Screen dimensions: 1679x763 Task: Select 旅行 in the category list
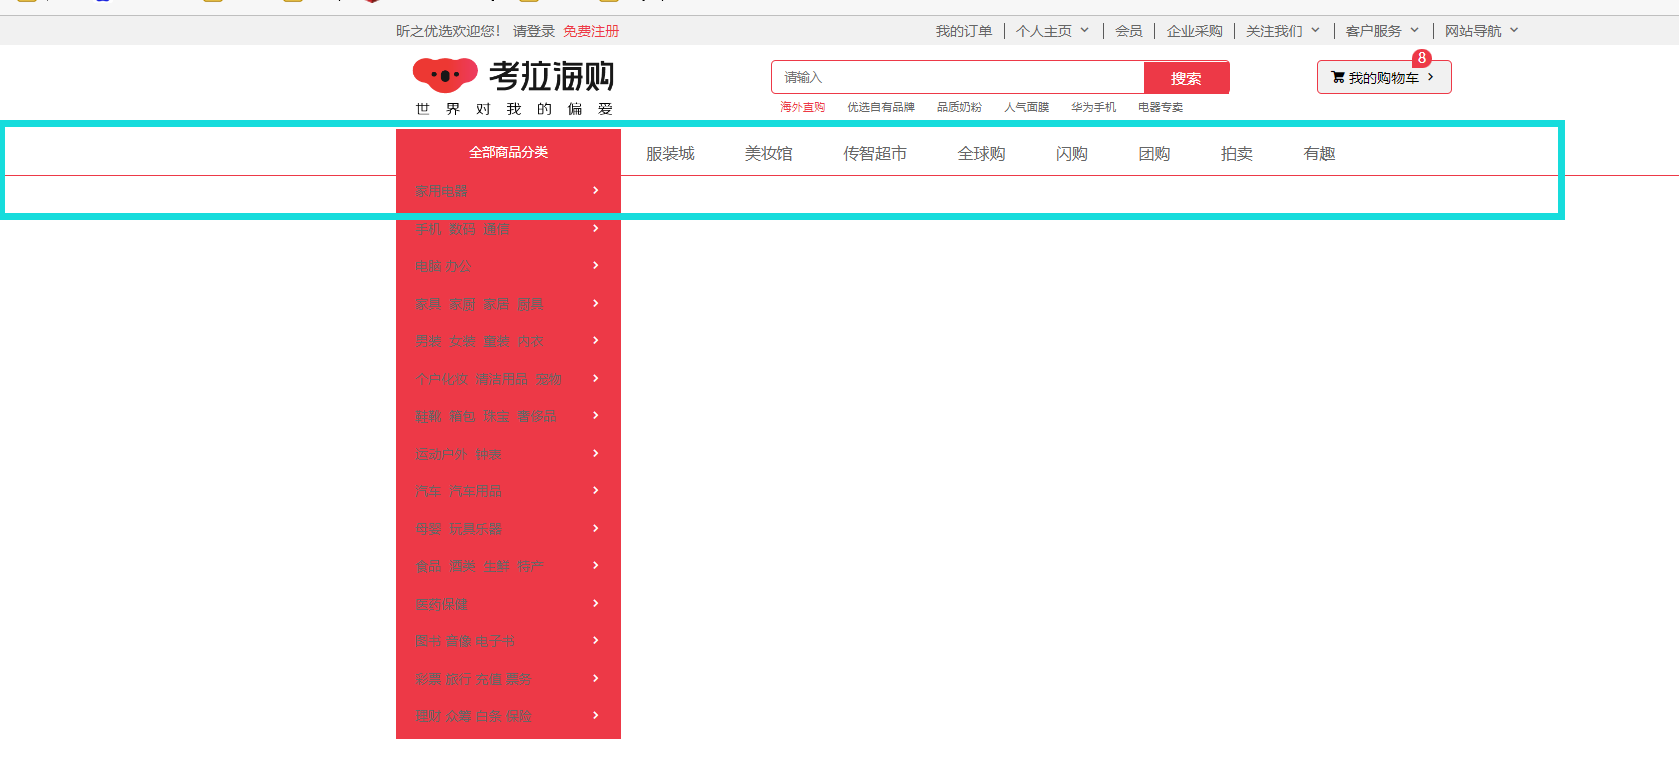[458, 679]
